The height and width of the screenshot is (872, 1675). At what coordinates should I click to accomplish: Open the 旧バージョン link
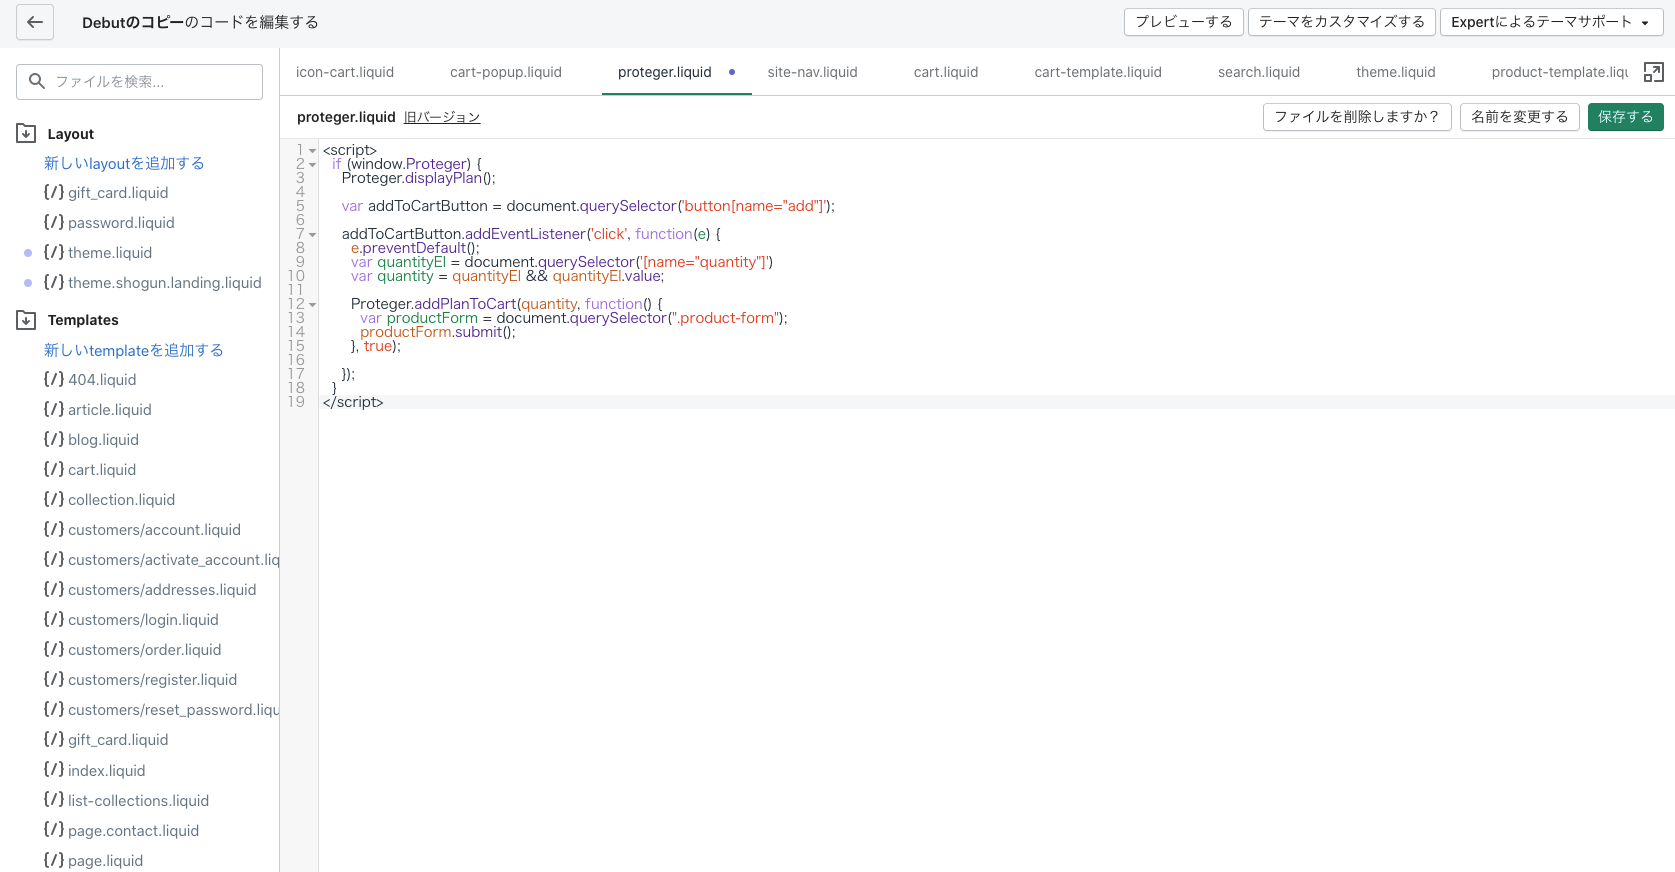442,117
